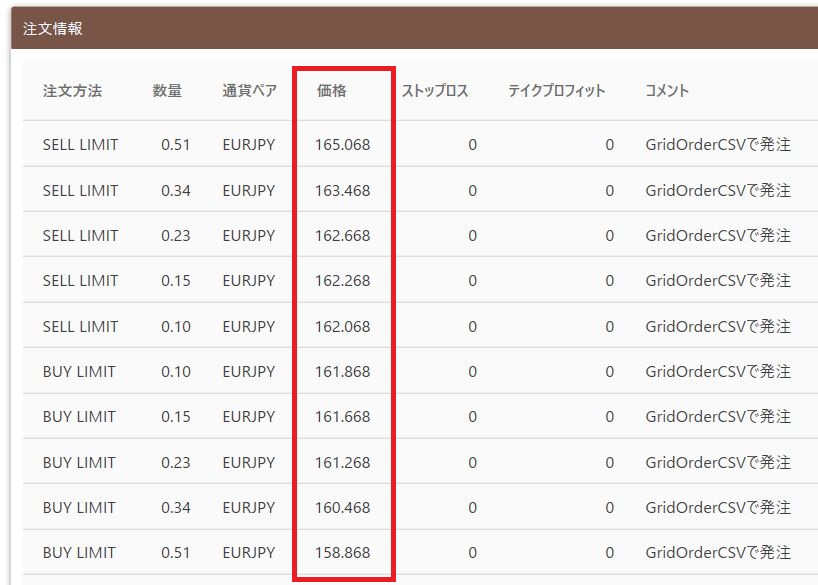The image size is (818, 585).
Task: Click quantity 0.34 in the 163.468 row
Action: tap(175, 190)
